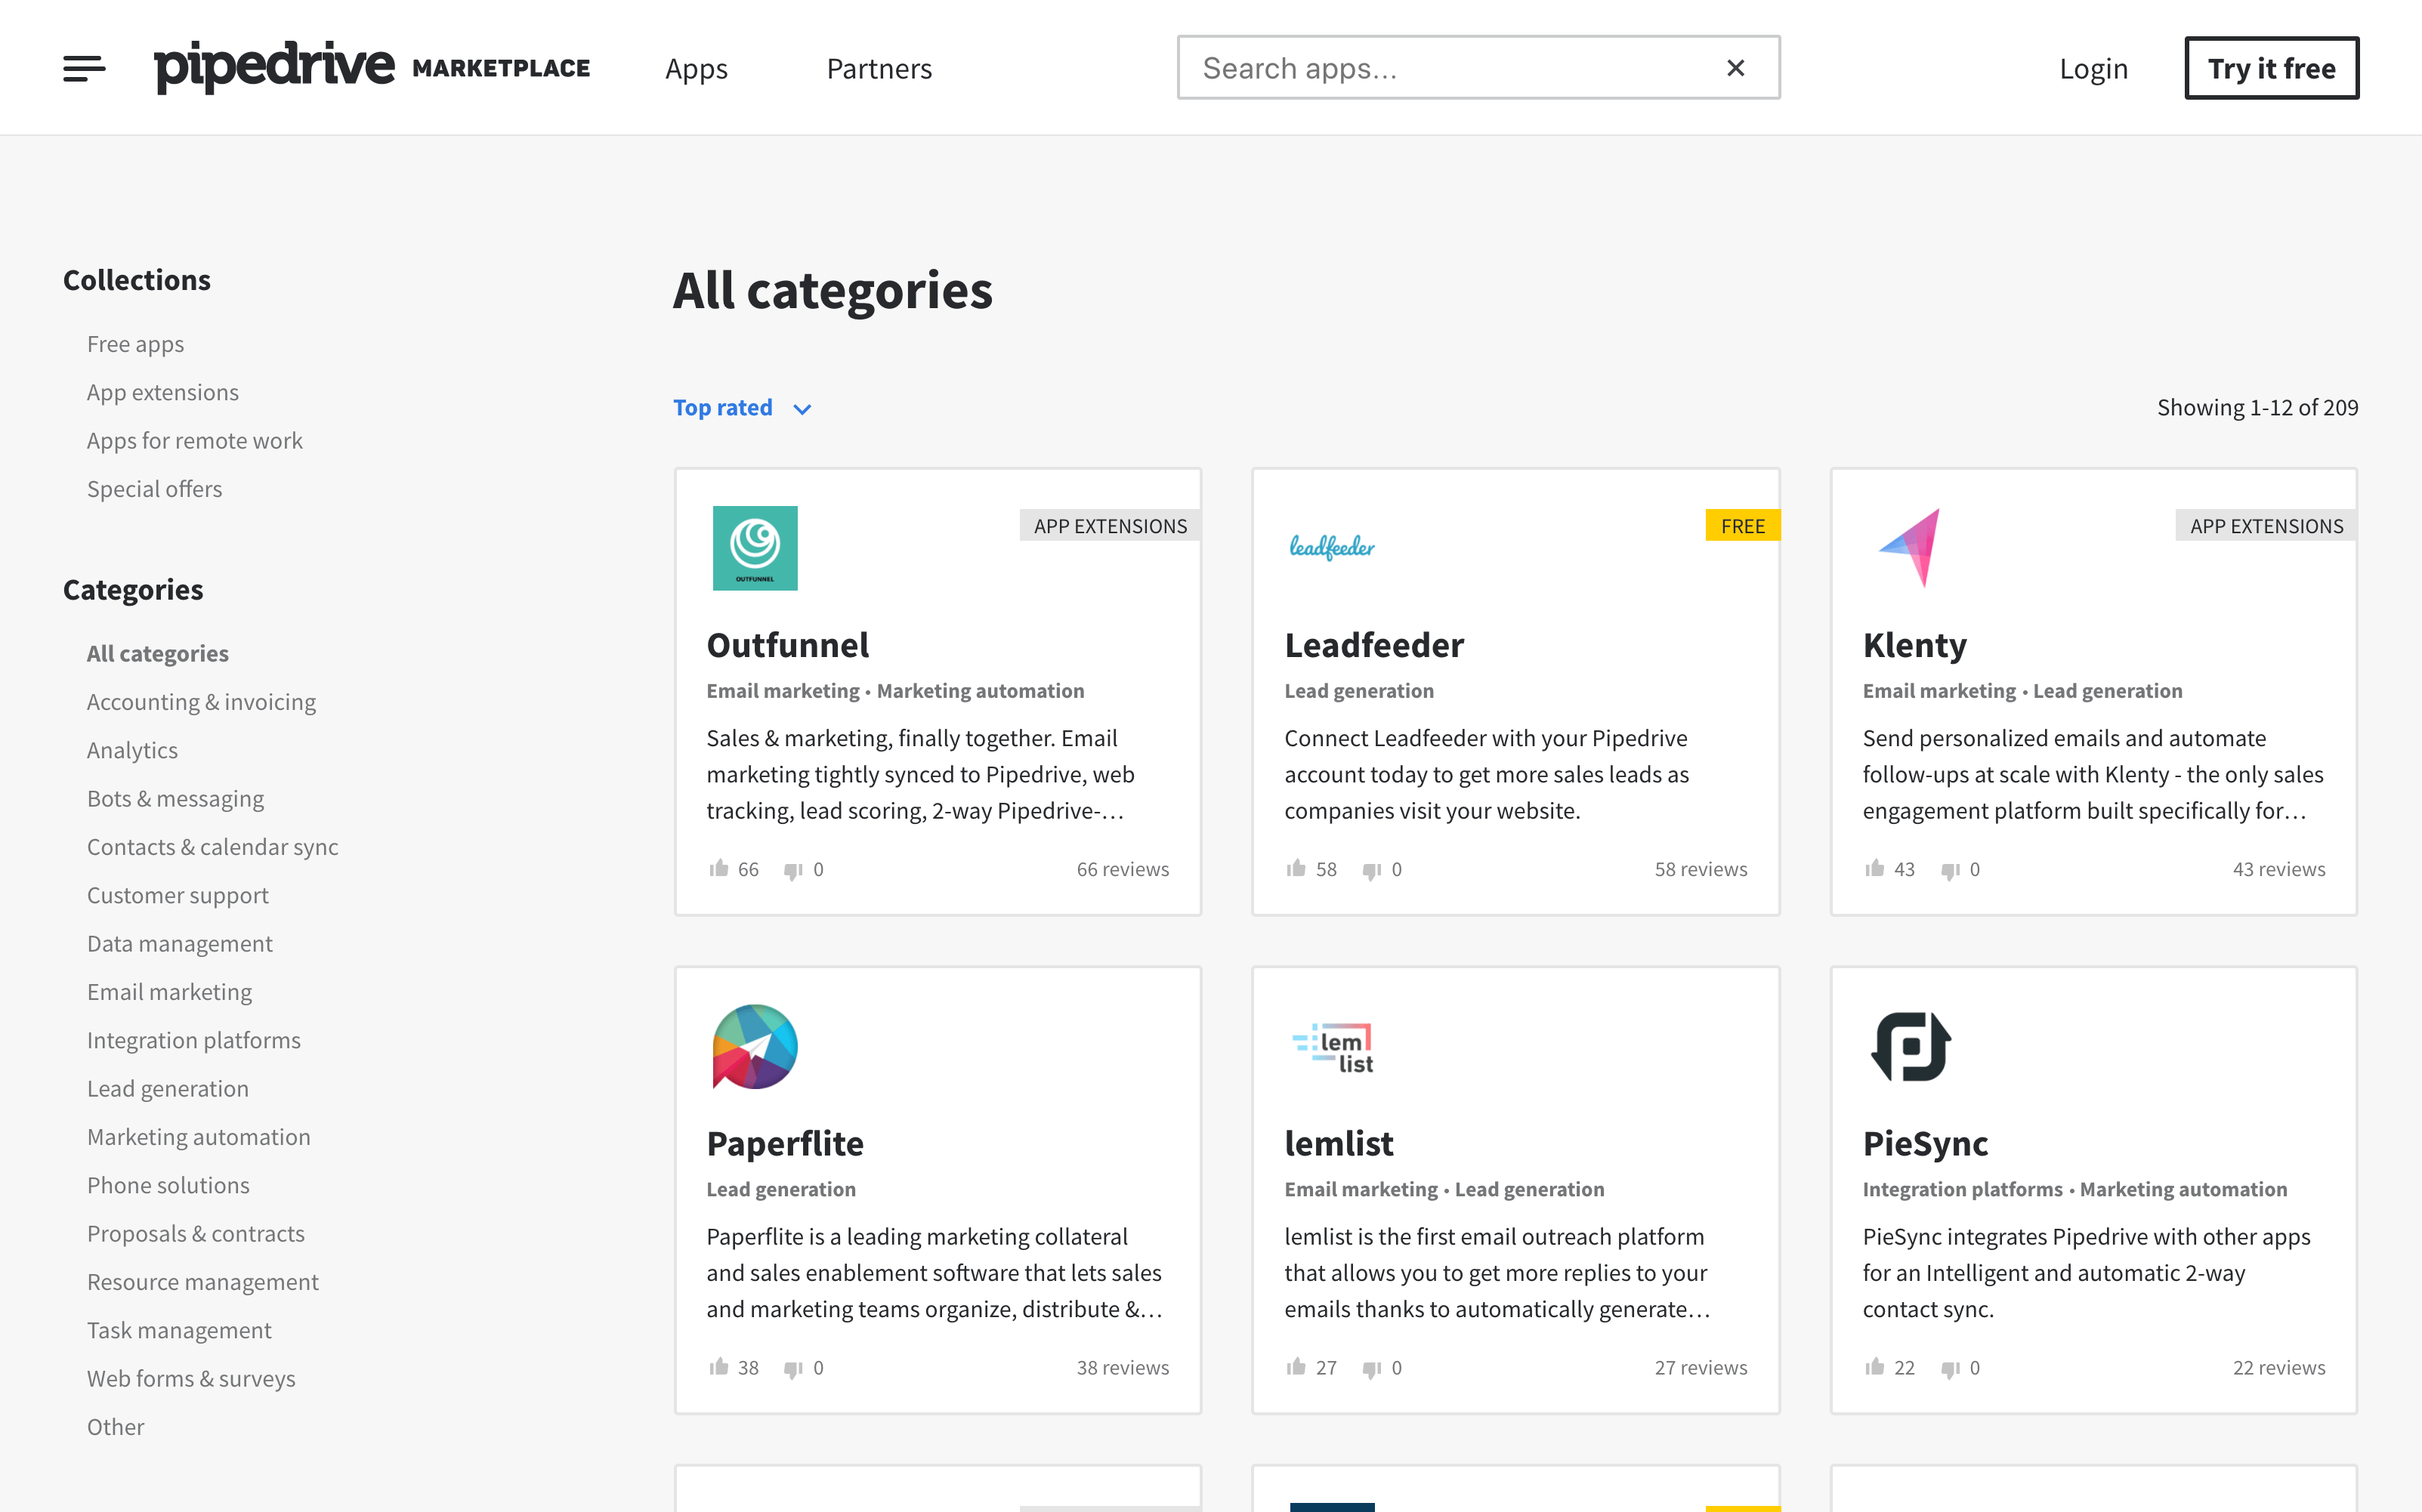This screenshot has width=2422, height=1512.
Task: Click thumbs-up icon on Paperflite card
Action: pyautogui.click(x=718, y=1366)
